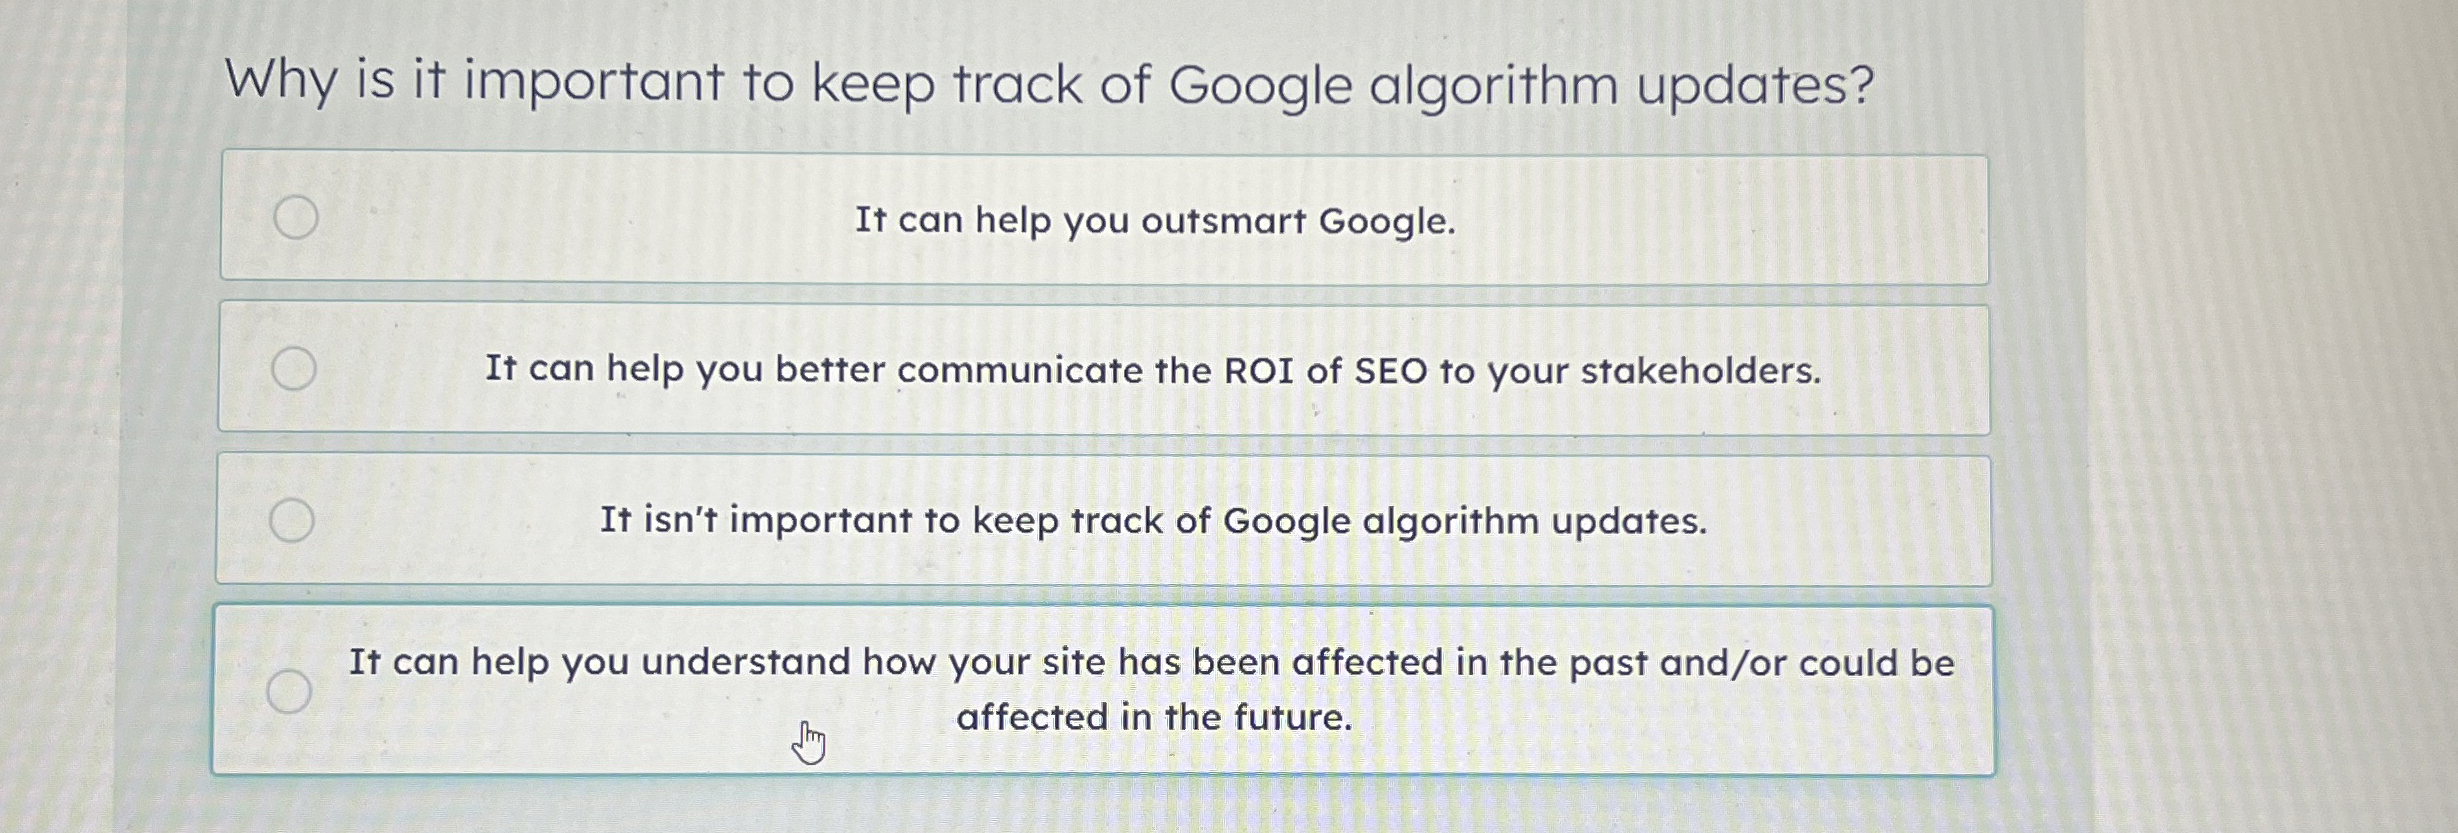Pick the outsmart Google option
Viewport: 2458px width, 833px height.
[1155, 219]
